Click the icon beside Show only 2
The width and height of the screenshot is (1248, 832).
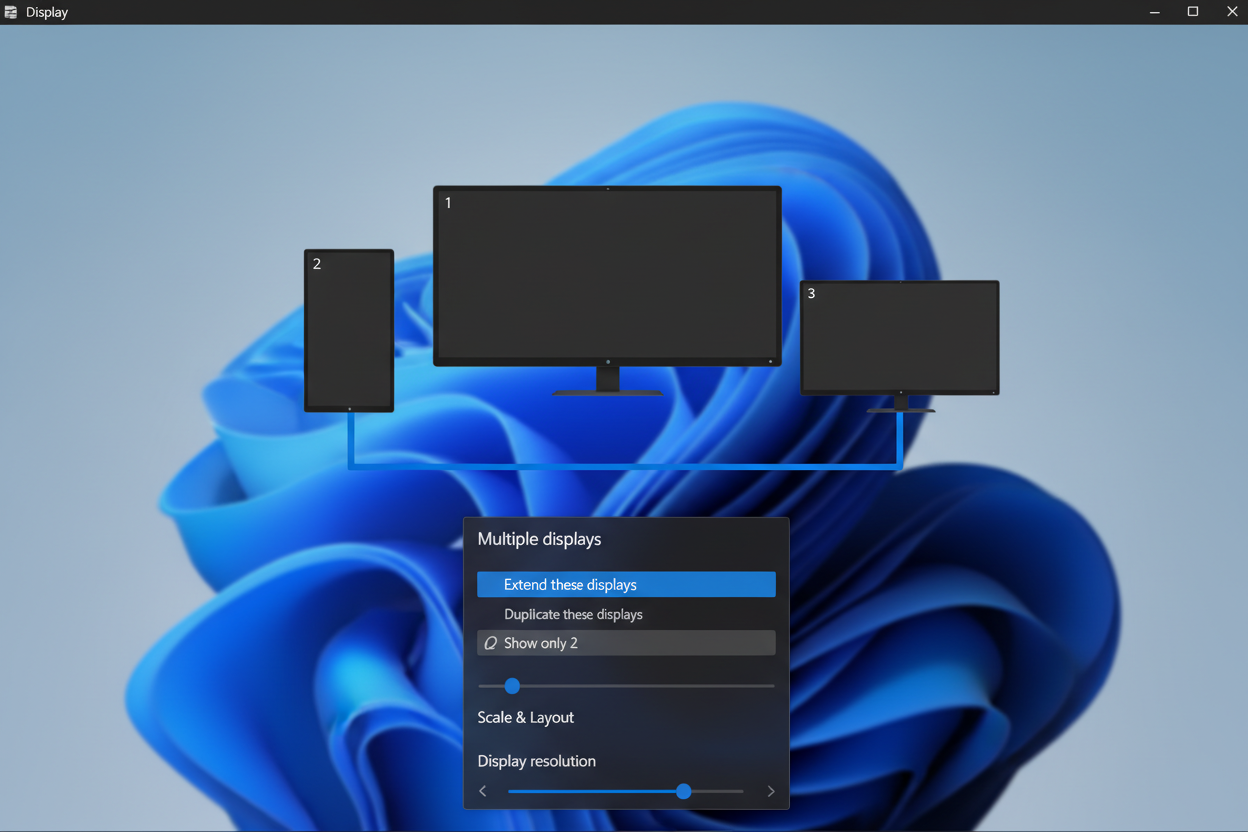[490, 643]
